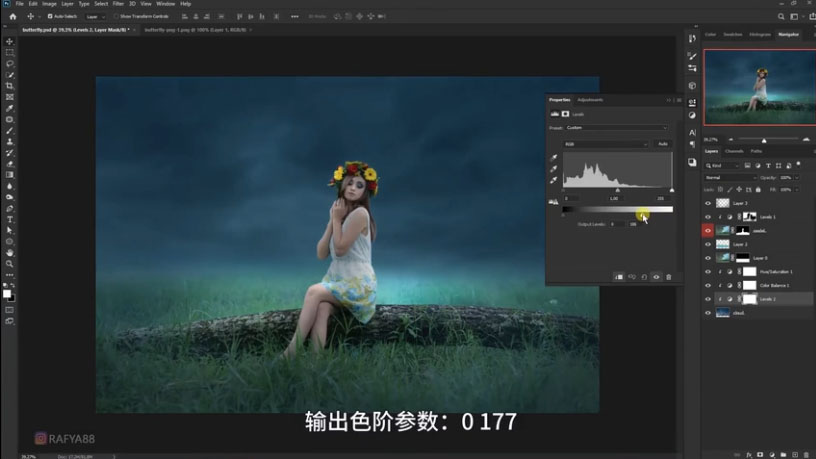Select the Eraser tool

pos(9,164)
